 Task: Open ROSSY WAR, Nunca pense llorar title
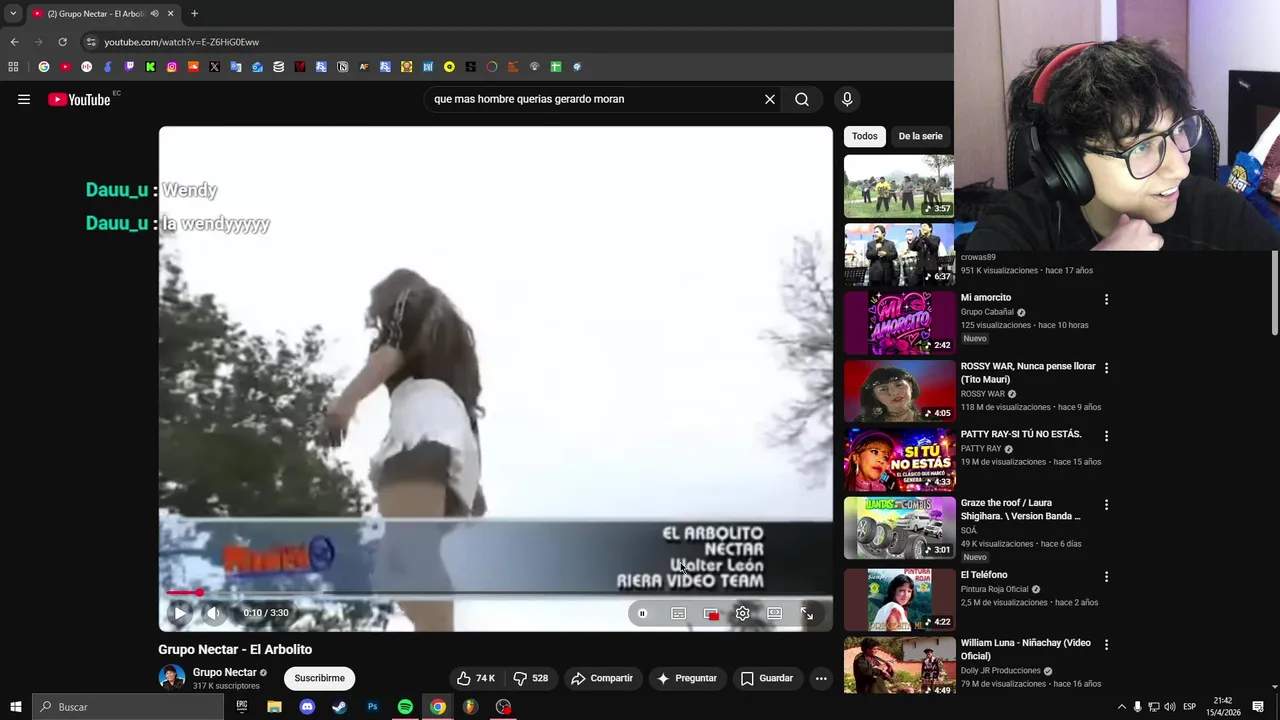coord(1027,373)
